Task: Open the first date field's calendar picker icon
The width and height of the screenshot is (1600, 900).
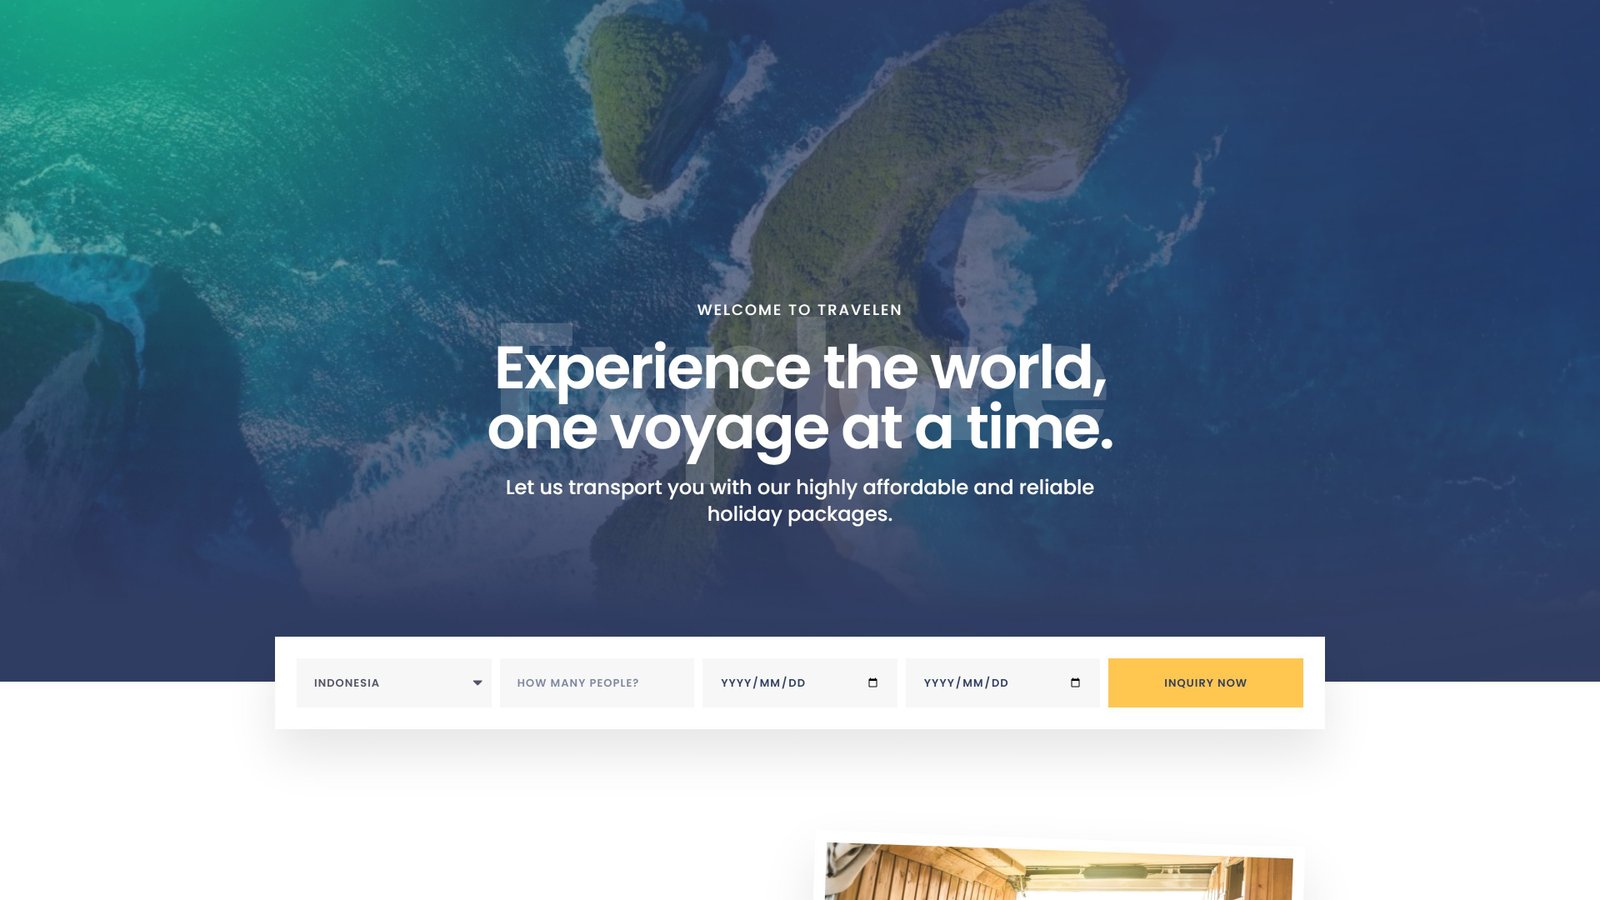Action: click(x=873, y=683)
